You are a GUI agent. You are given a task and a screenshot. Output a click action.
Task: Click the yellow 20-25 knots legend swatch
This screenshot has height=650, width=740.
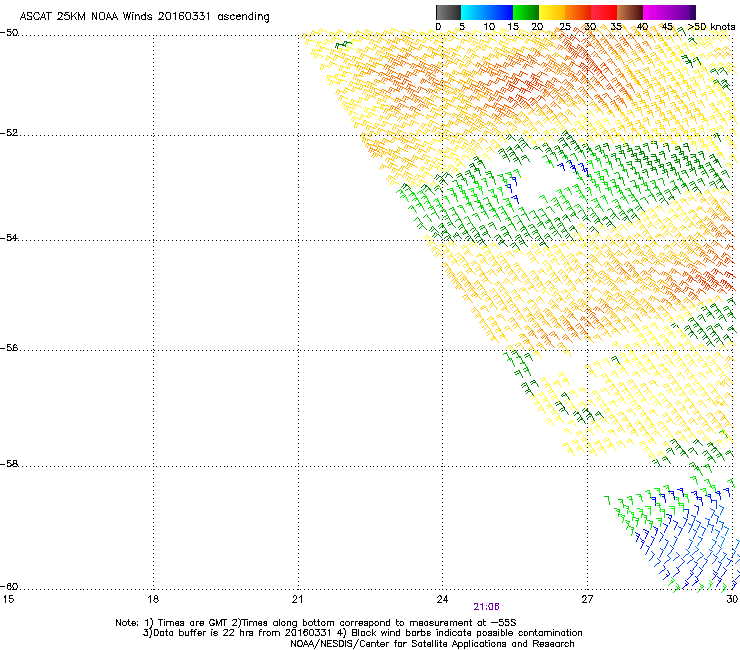(552, 12)
